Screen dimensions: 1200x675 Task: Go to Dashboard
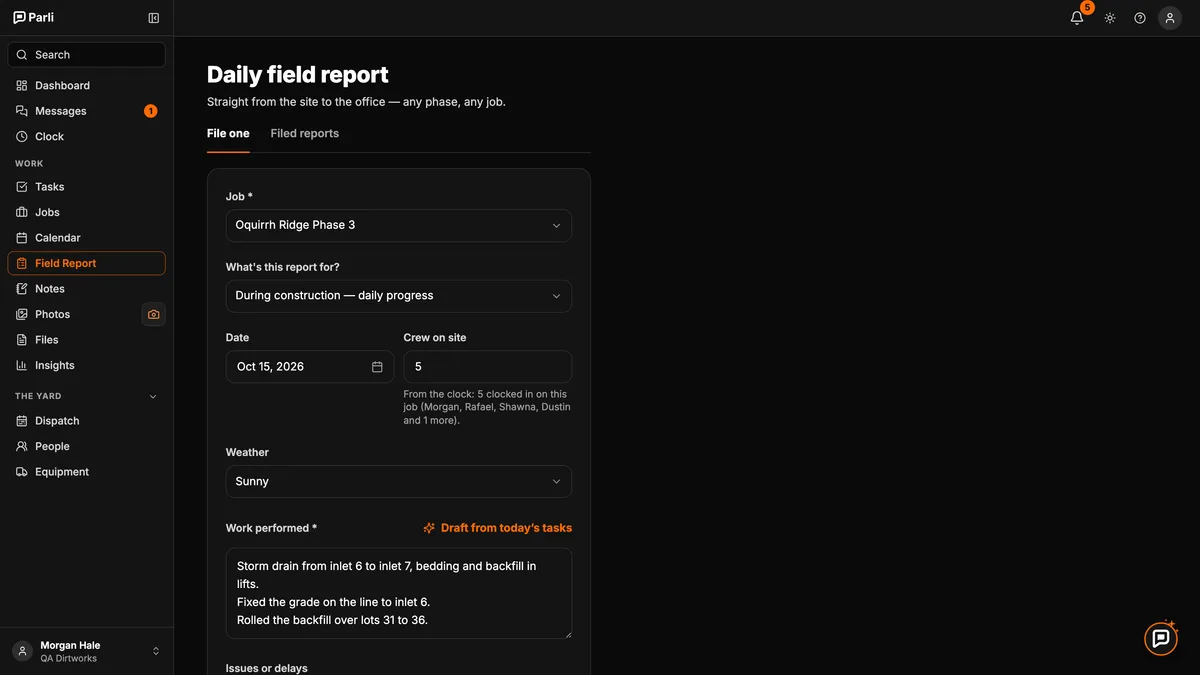click(86, 86)
